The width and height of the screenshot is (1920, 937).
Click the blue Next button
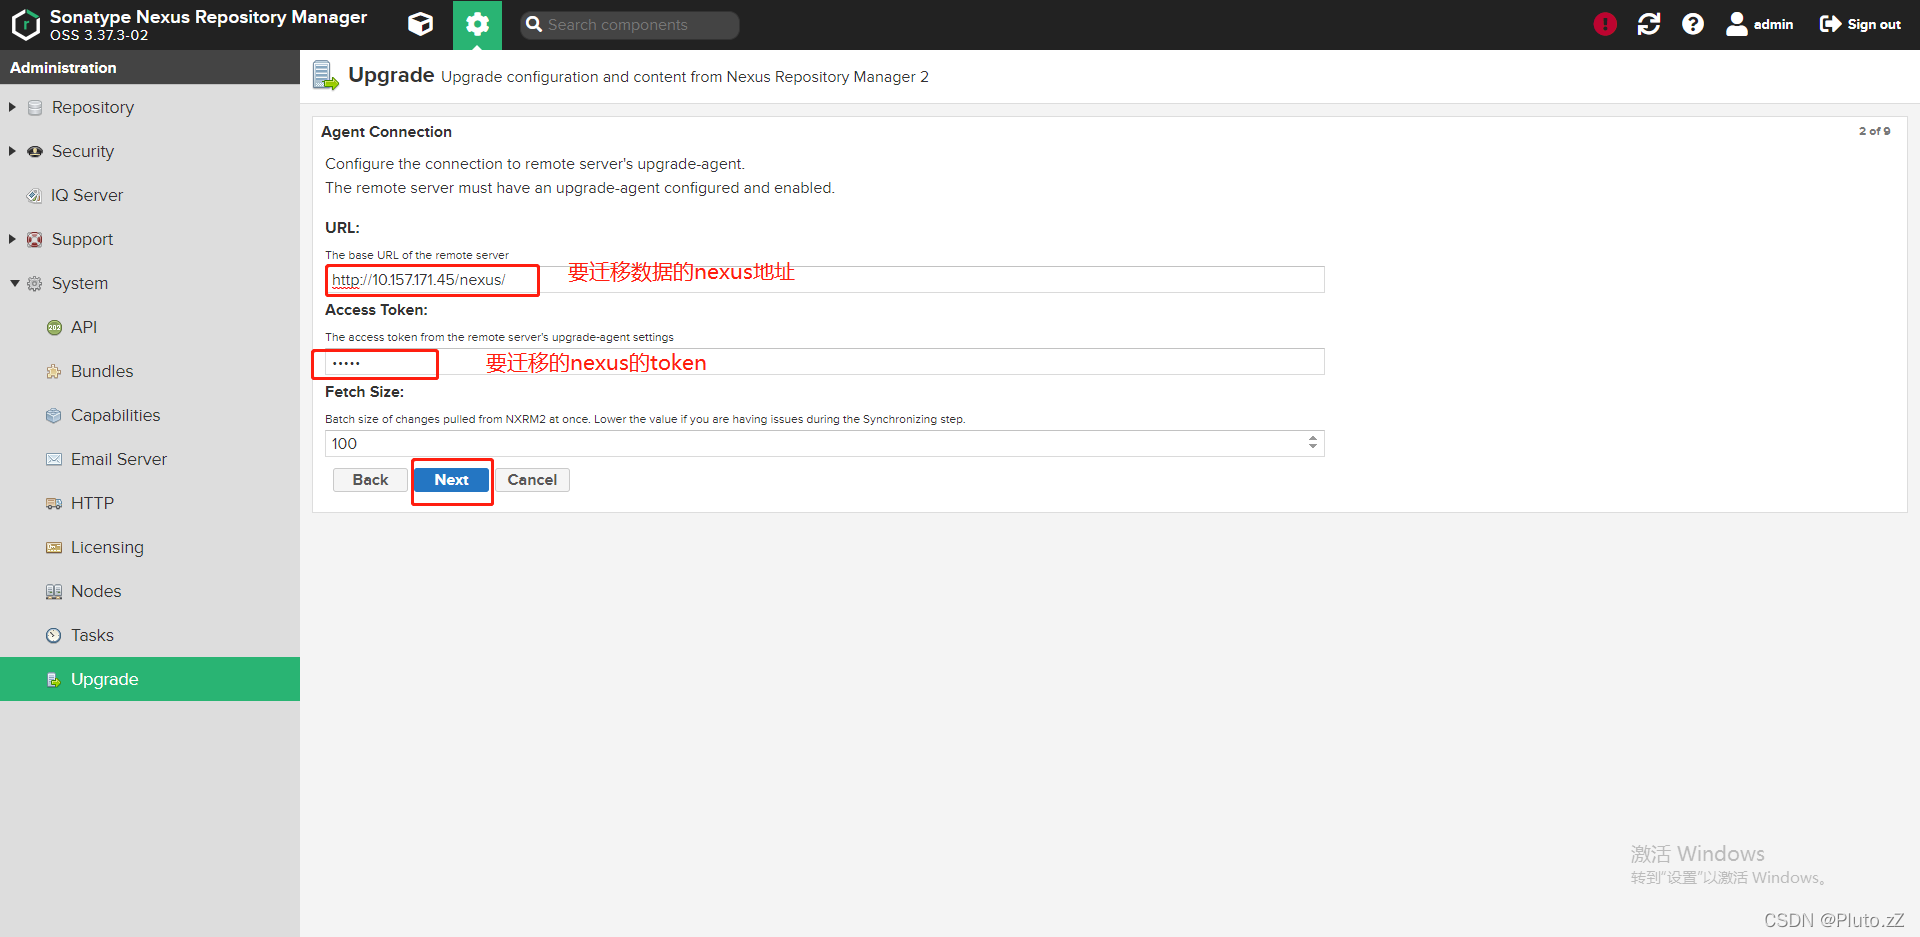(451, 480)
